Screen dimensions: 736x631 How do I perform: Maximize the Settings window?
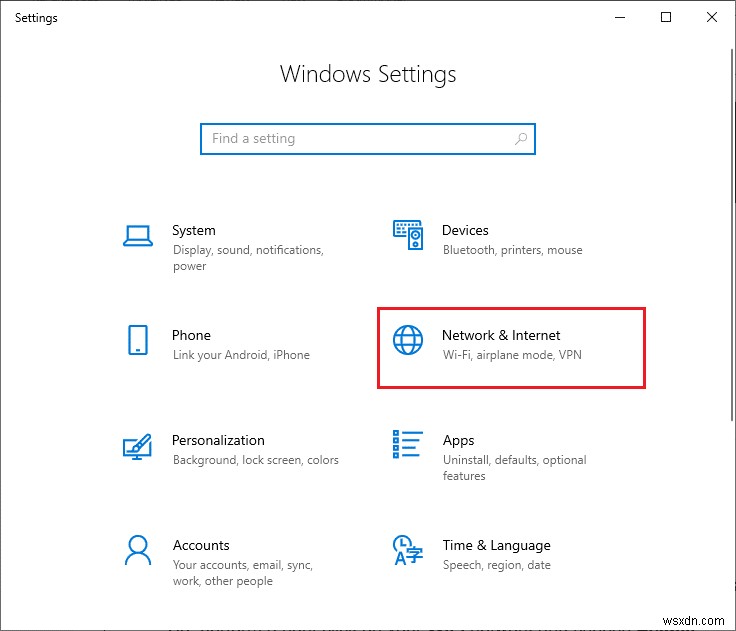click(666, 17)
